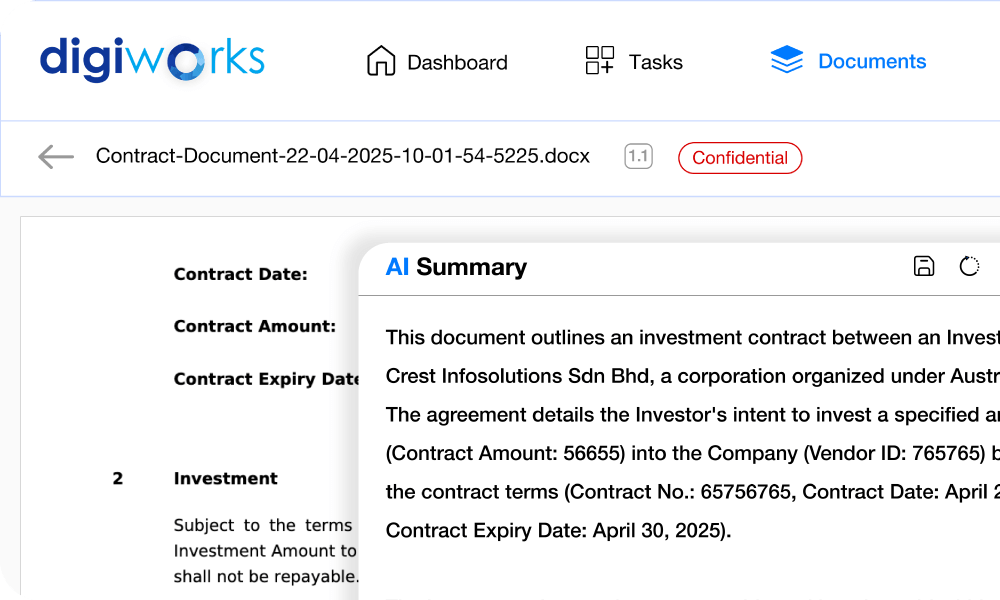Switch to the Tasks section
The image size is (1000, 600).
coord(656,62)
